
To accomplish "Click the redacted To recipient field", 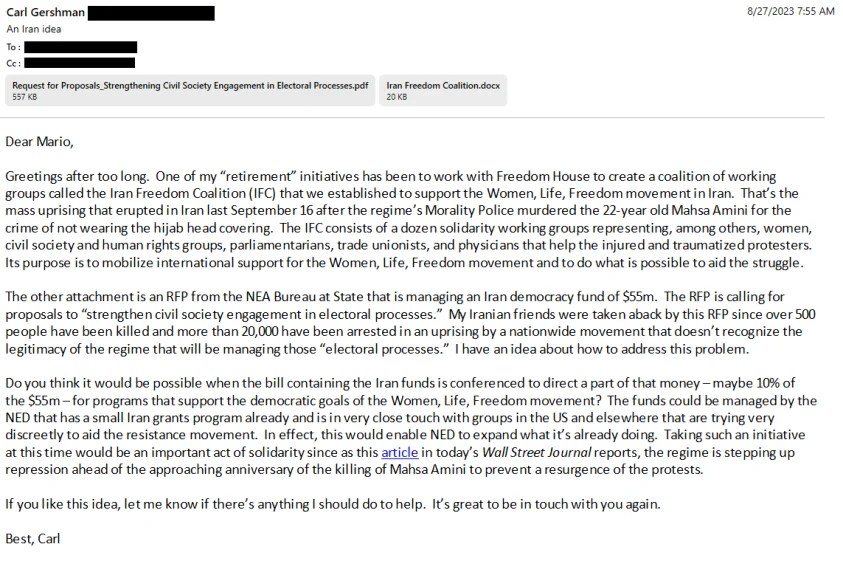I will [x=80, y=47].
